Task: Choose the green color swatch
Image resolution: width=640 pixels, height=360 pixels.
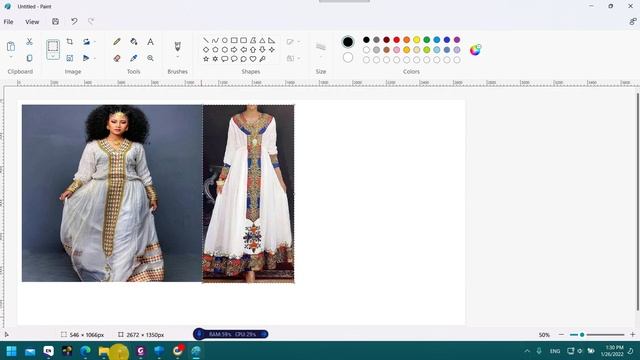Action: (427, 40)
